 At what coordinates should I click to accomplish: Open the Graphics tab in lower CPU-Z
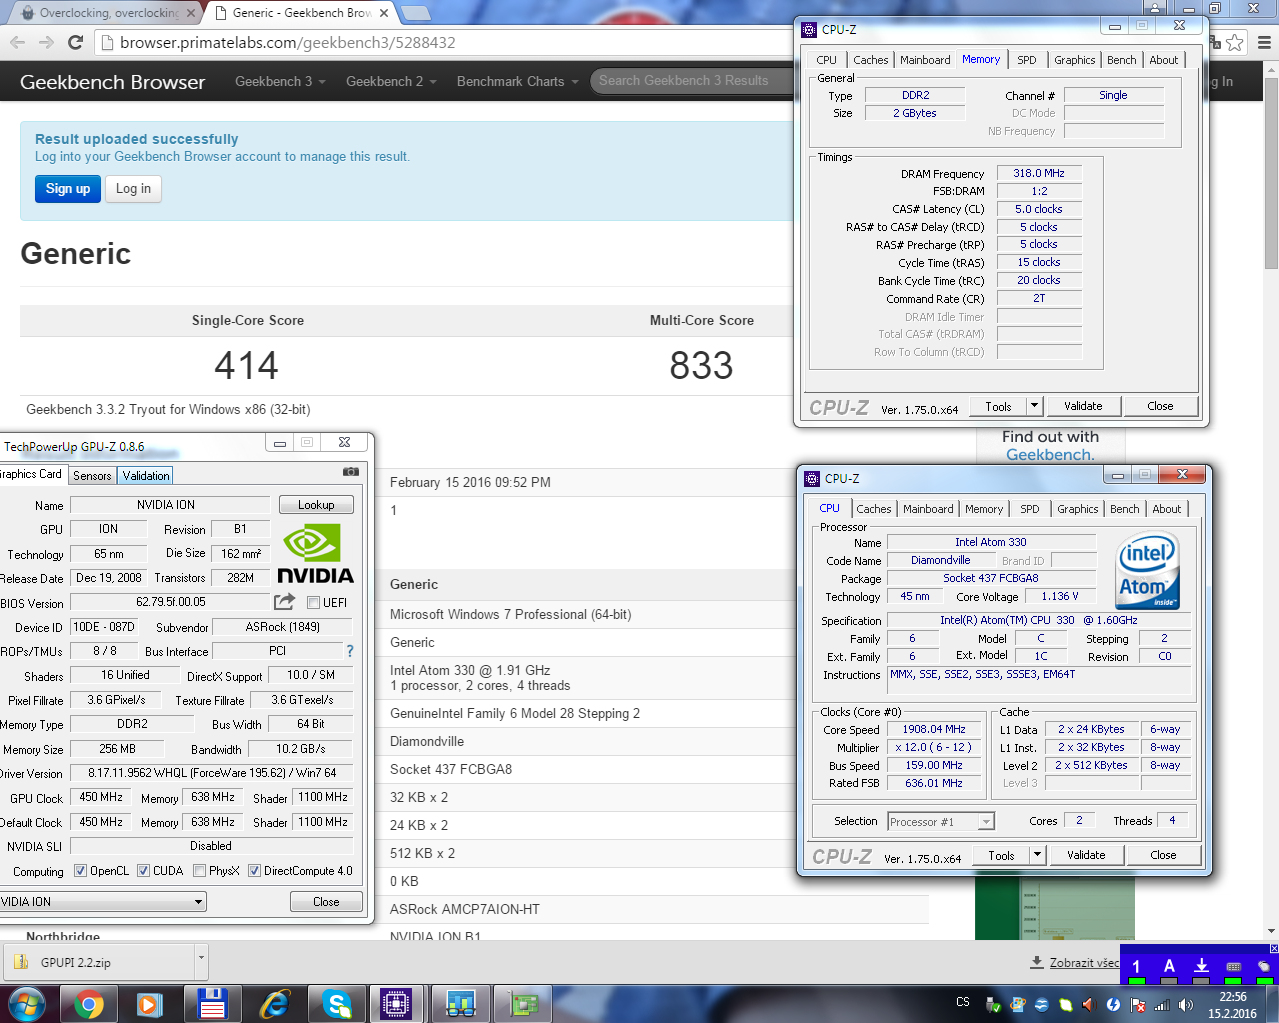(x=1077, y=509)
